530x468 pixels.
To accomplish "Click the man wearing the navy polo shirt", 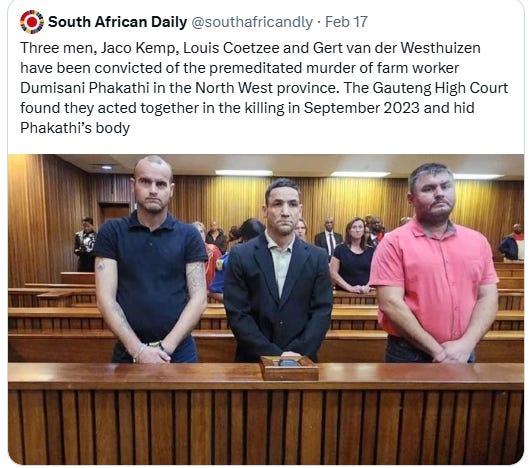I will [151, 260].
